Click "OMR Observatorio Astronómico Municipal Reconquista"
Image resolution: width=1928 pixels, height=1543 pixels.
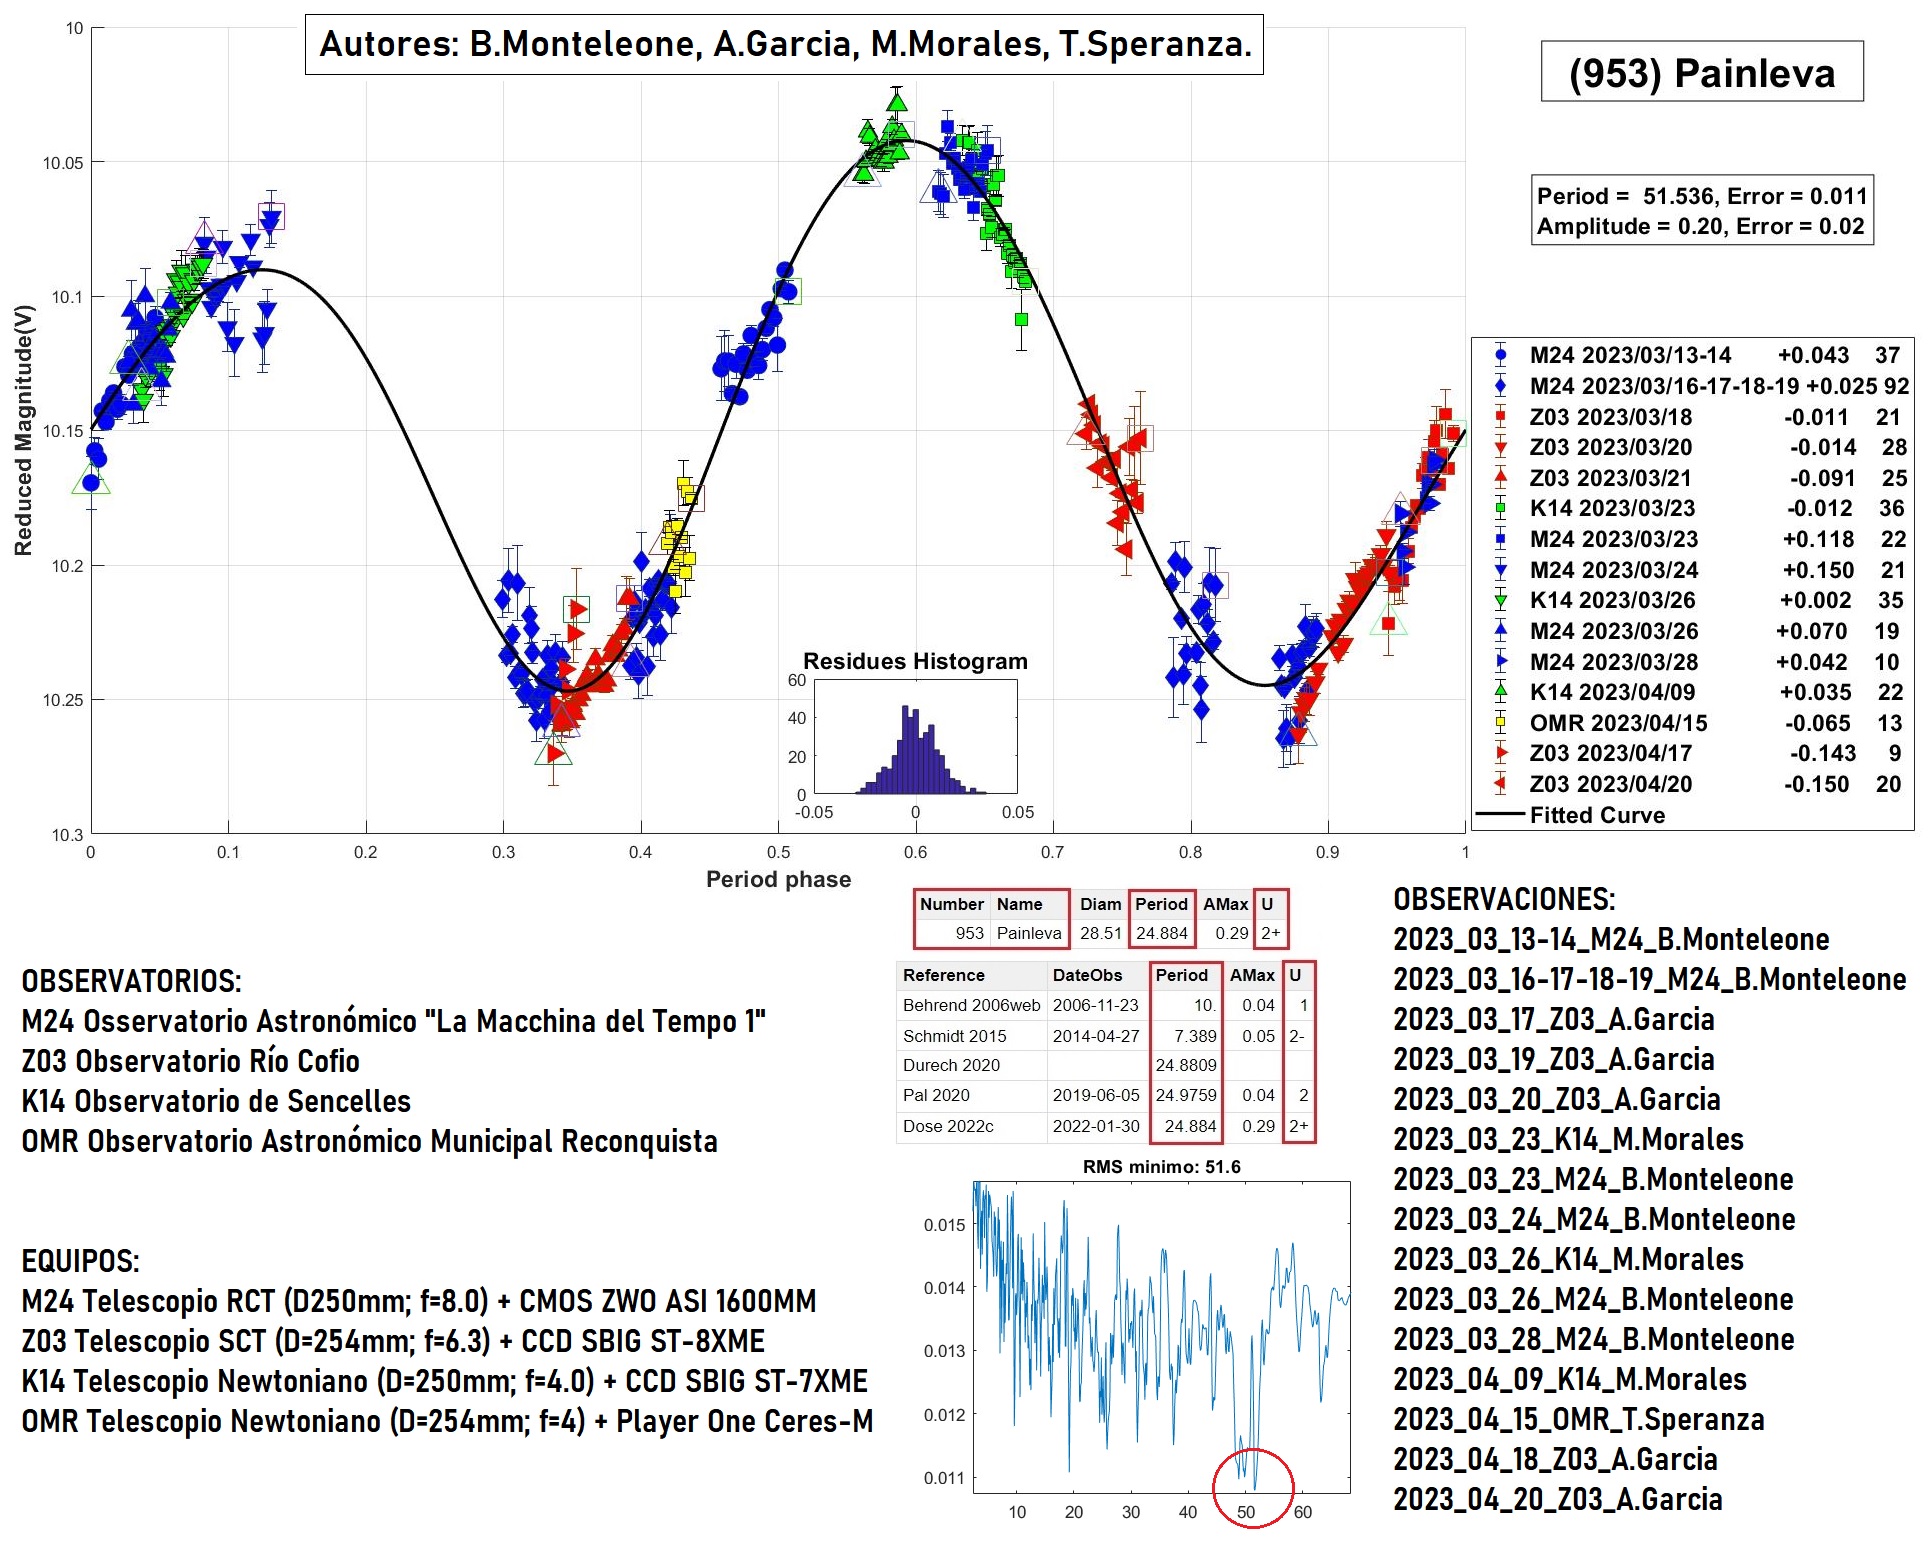pyautogui.click(x=369, y=1141)
